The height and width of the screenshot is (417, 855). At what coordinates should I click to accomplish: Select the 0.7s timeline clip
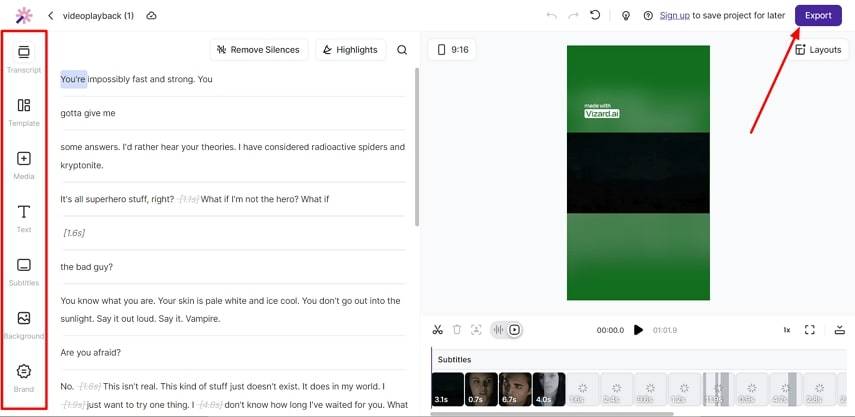pyautogui.click(x=481, y=389)
